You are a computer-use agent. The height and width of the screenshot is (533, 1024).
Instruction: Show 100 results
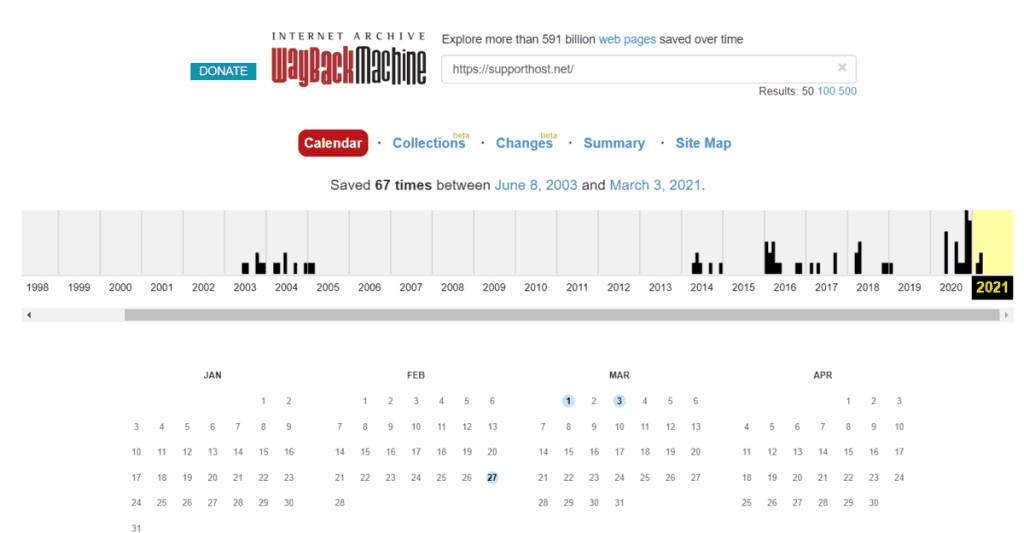click(826, 91)
